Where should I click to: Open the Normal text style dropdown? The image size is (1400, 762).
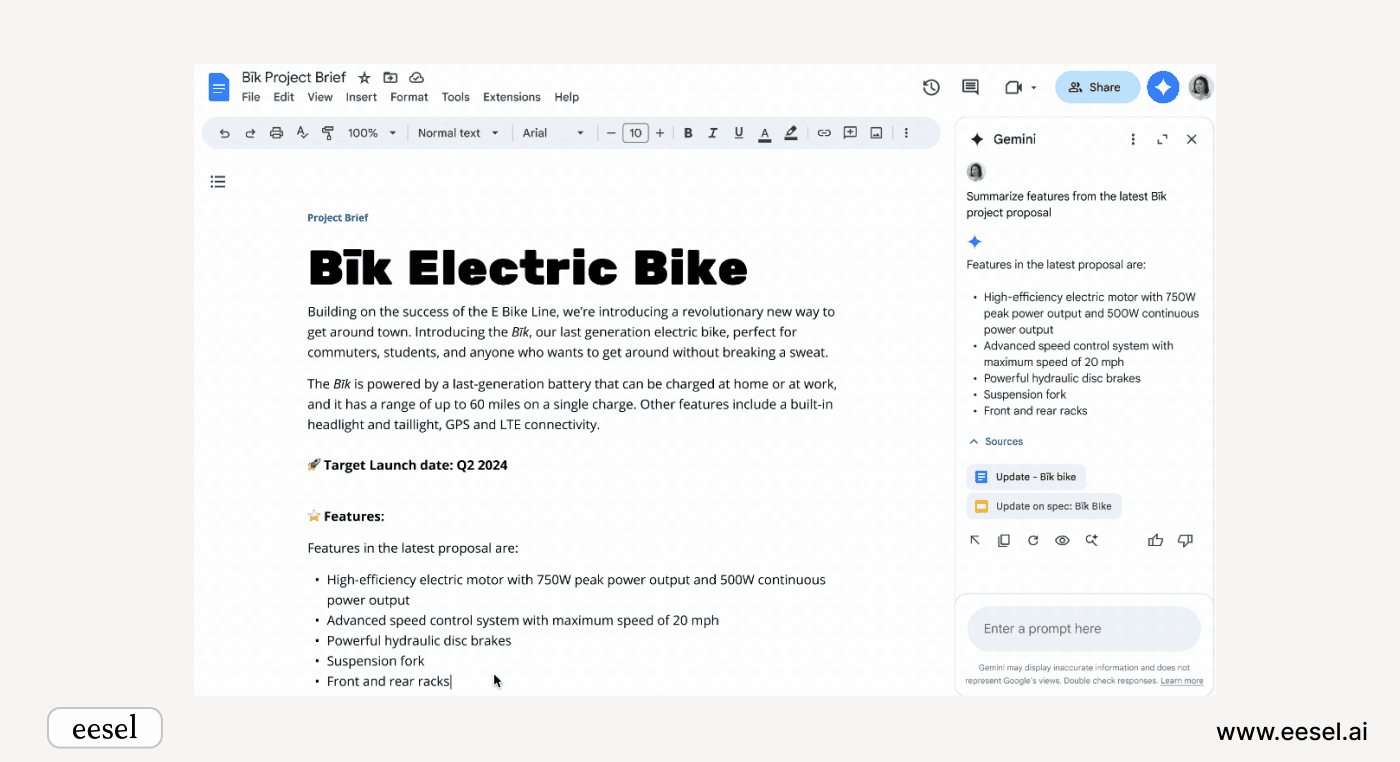(x=458, y=133)
